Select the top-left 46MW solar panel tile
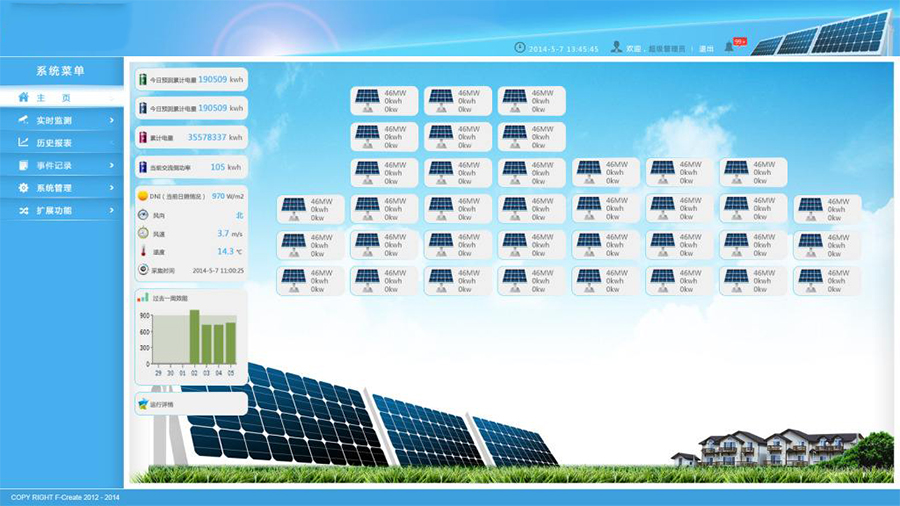Screen dimensions: 900x506 [384, 101]
